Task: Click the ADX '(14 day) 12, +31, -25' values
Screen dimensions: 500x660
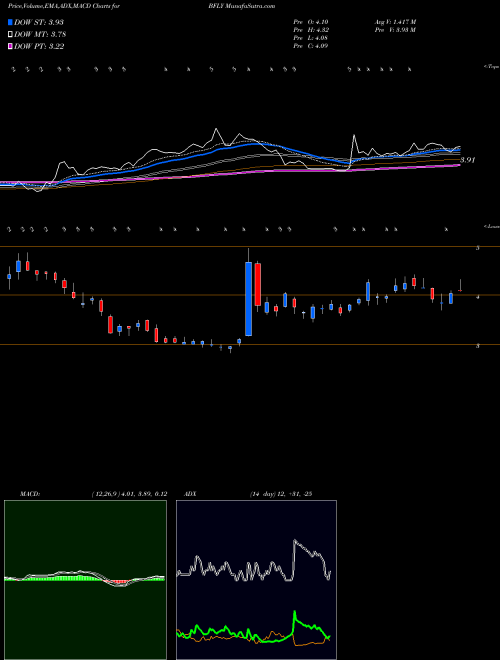Action: point(280,494)
